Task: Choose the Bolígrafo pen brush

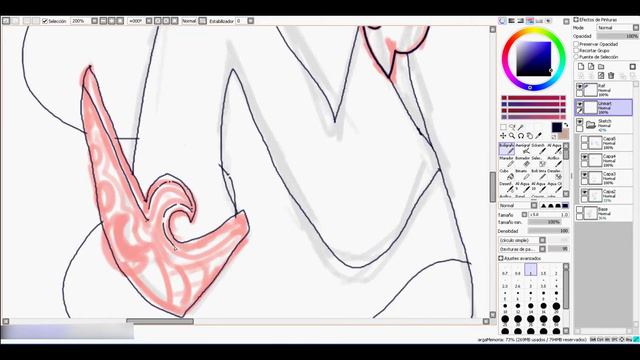Action: 507,149
